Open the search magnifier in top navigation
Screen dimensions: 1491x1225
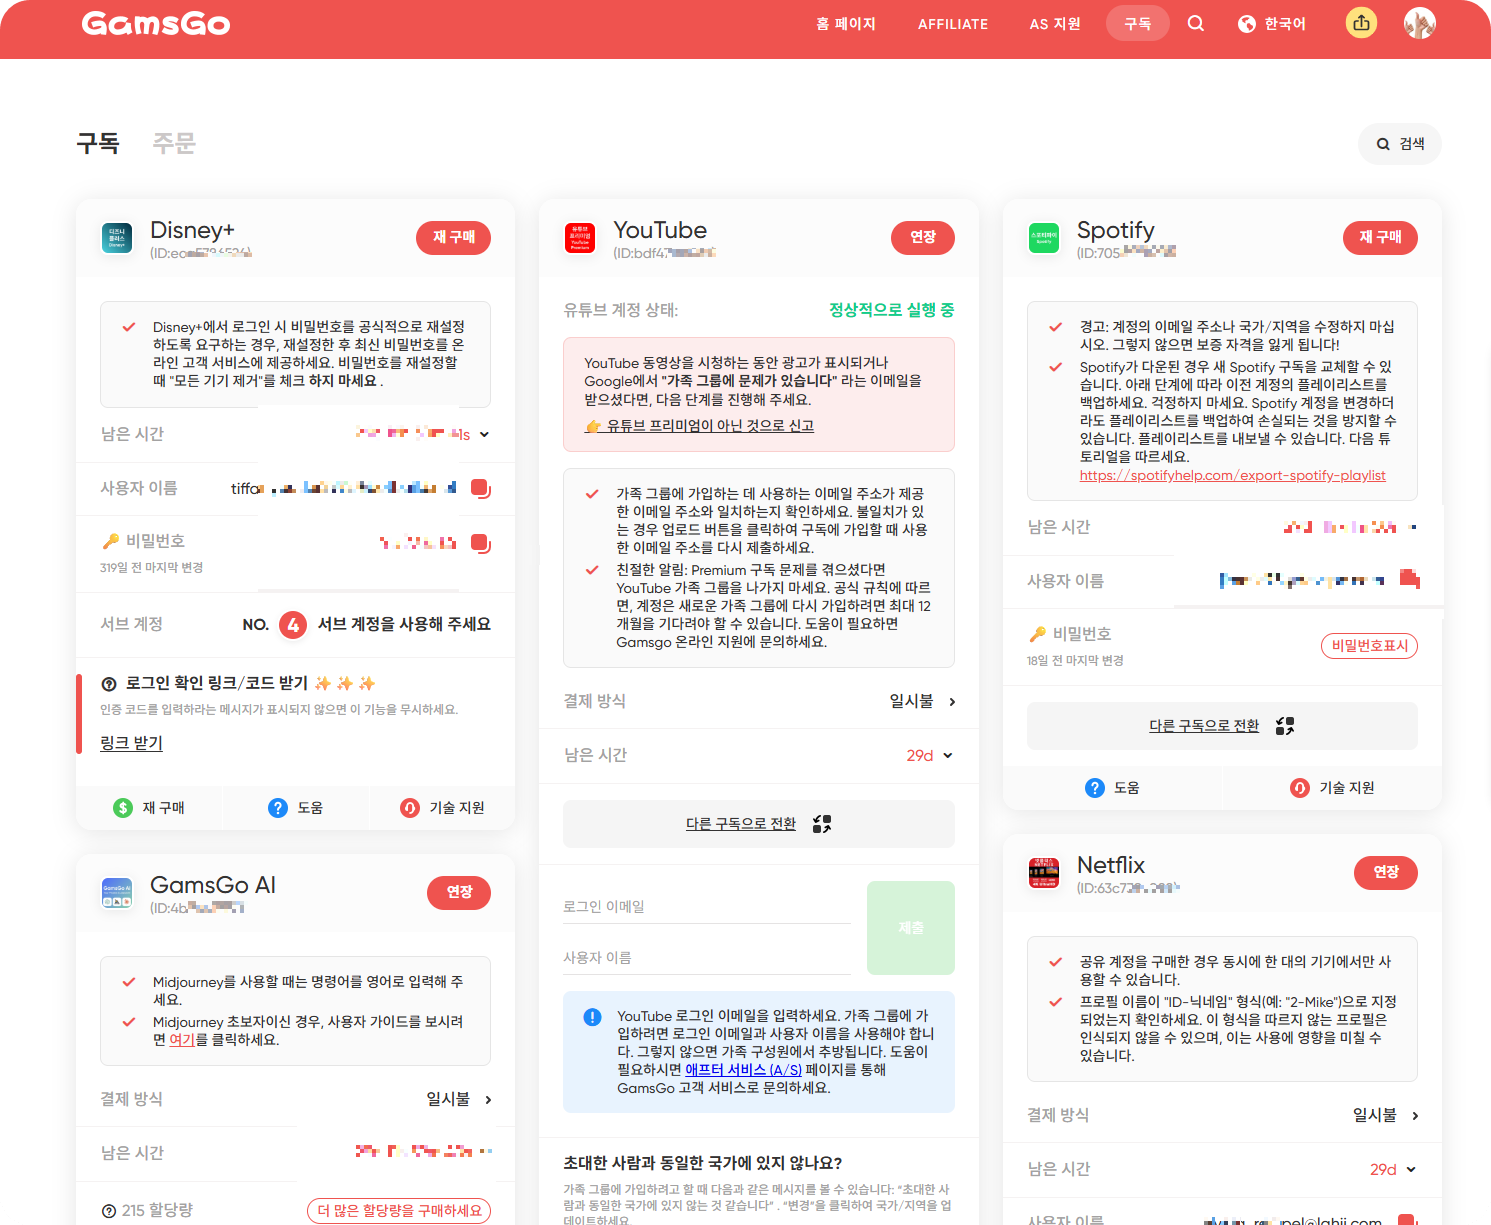(1196, 23)
